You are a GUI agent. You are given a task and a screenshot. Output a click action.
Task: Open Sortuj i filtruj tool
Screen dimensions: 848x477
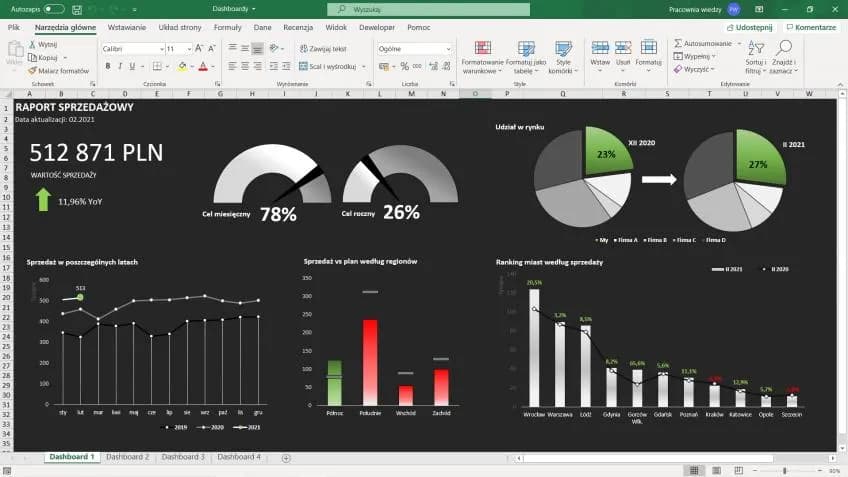(754, 58)
